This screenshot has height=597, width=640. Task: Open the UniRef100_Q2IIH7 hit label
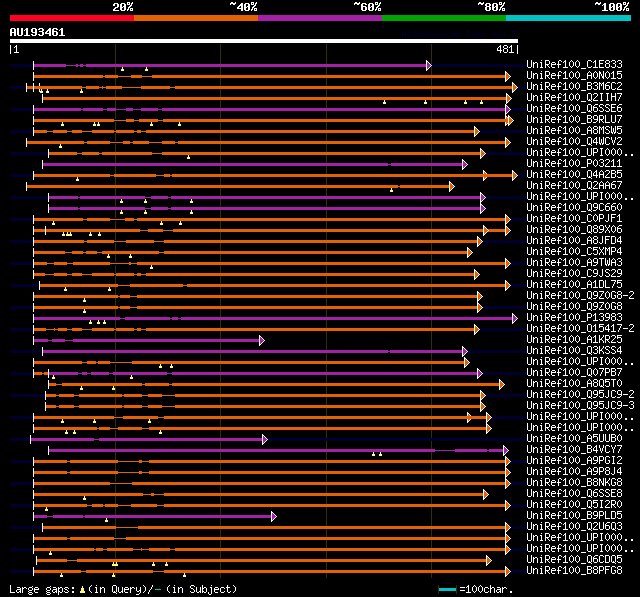tap(574, 98)
